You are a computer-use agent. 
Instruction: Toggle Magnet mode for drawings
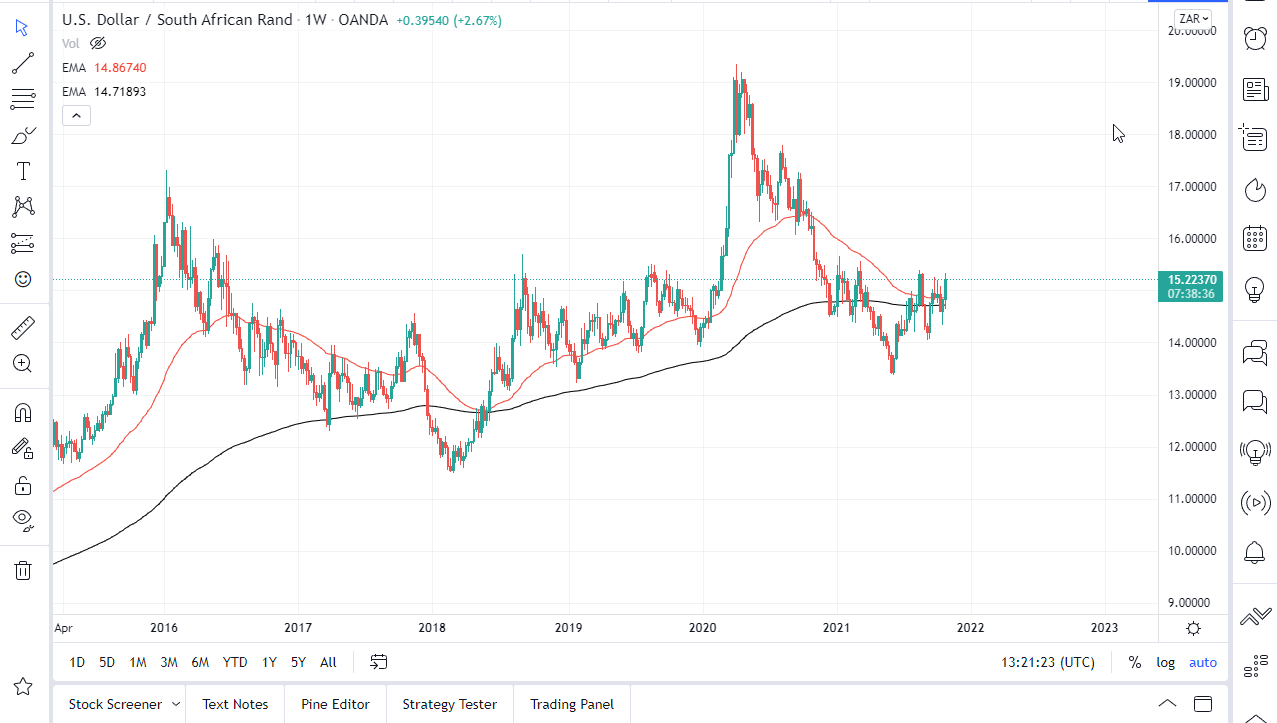[22, 411]
